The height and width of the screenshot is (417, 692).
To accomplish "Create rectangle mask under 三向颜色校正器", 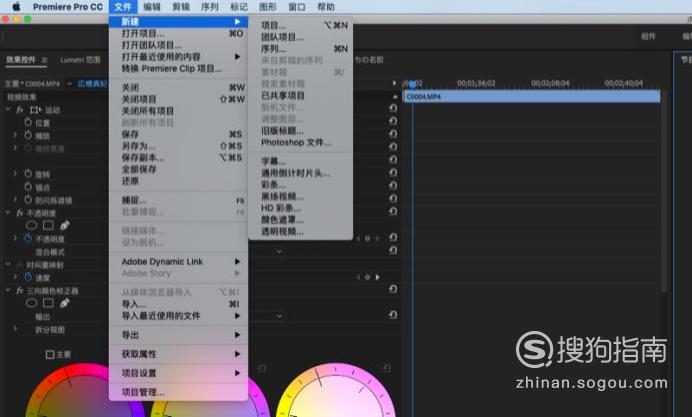I will click(48, 303).
